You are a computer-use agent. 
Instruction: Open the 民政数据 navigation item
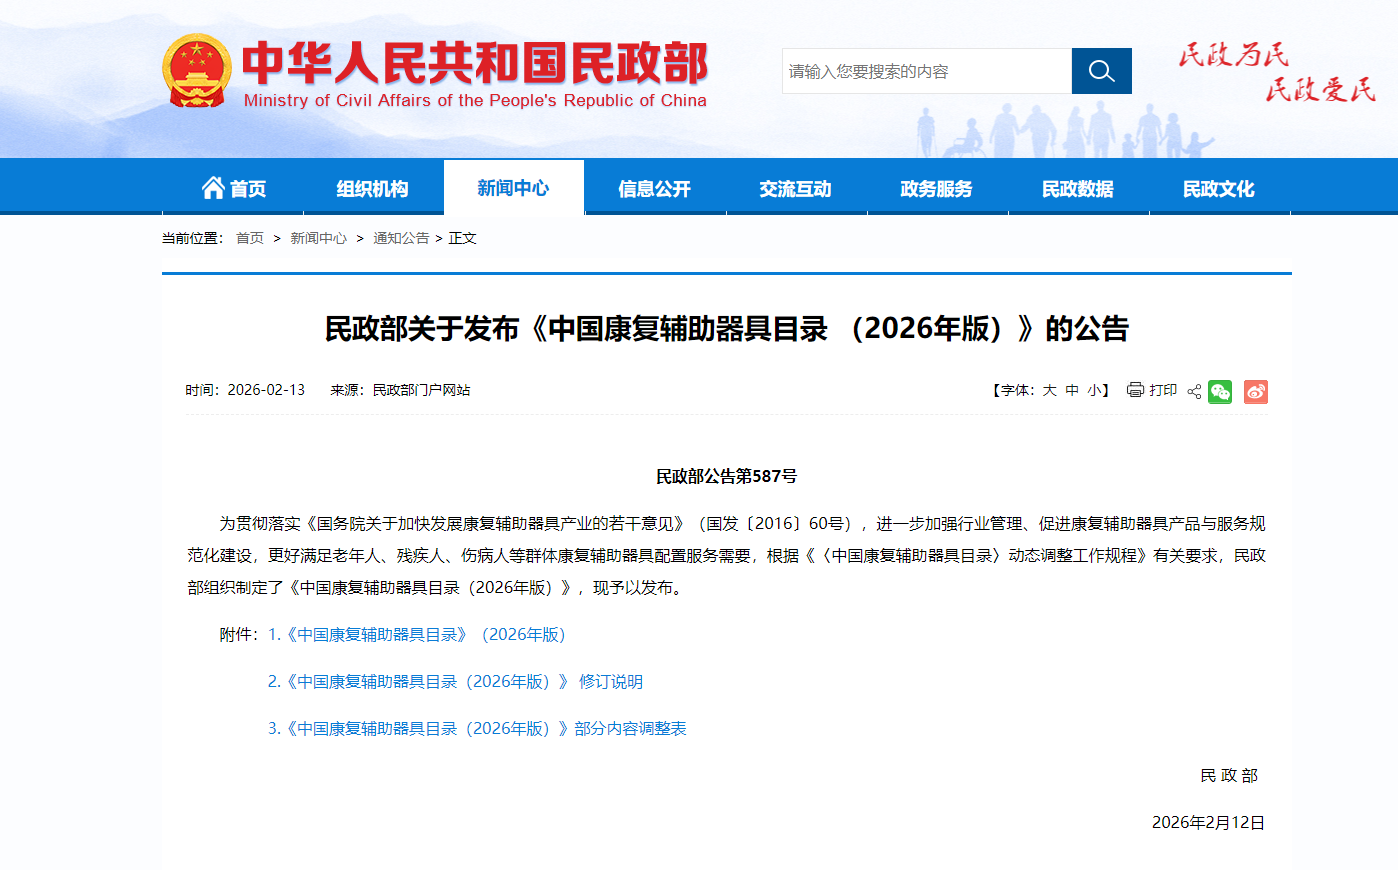tap(1078, 186)
